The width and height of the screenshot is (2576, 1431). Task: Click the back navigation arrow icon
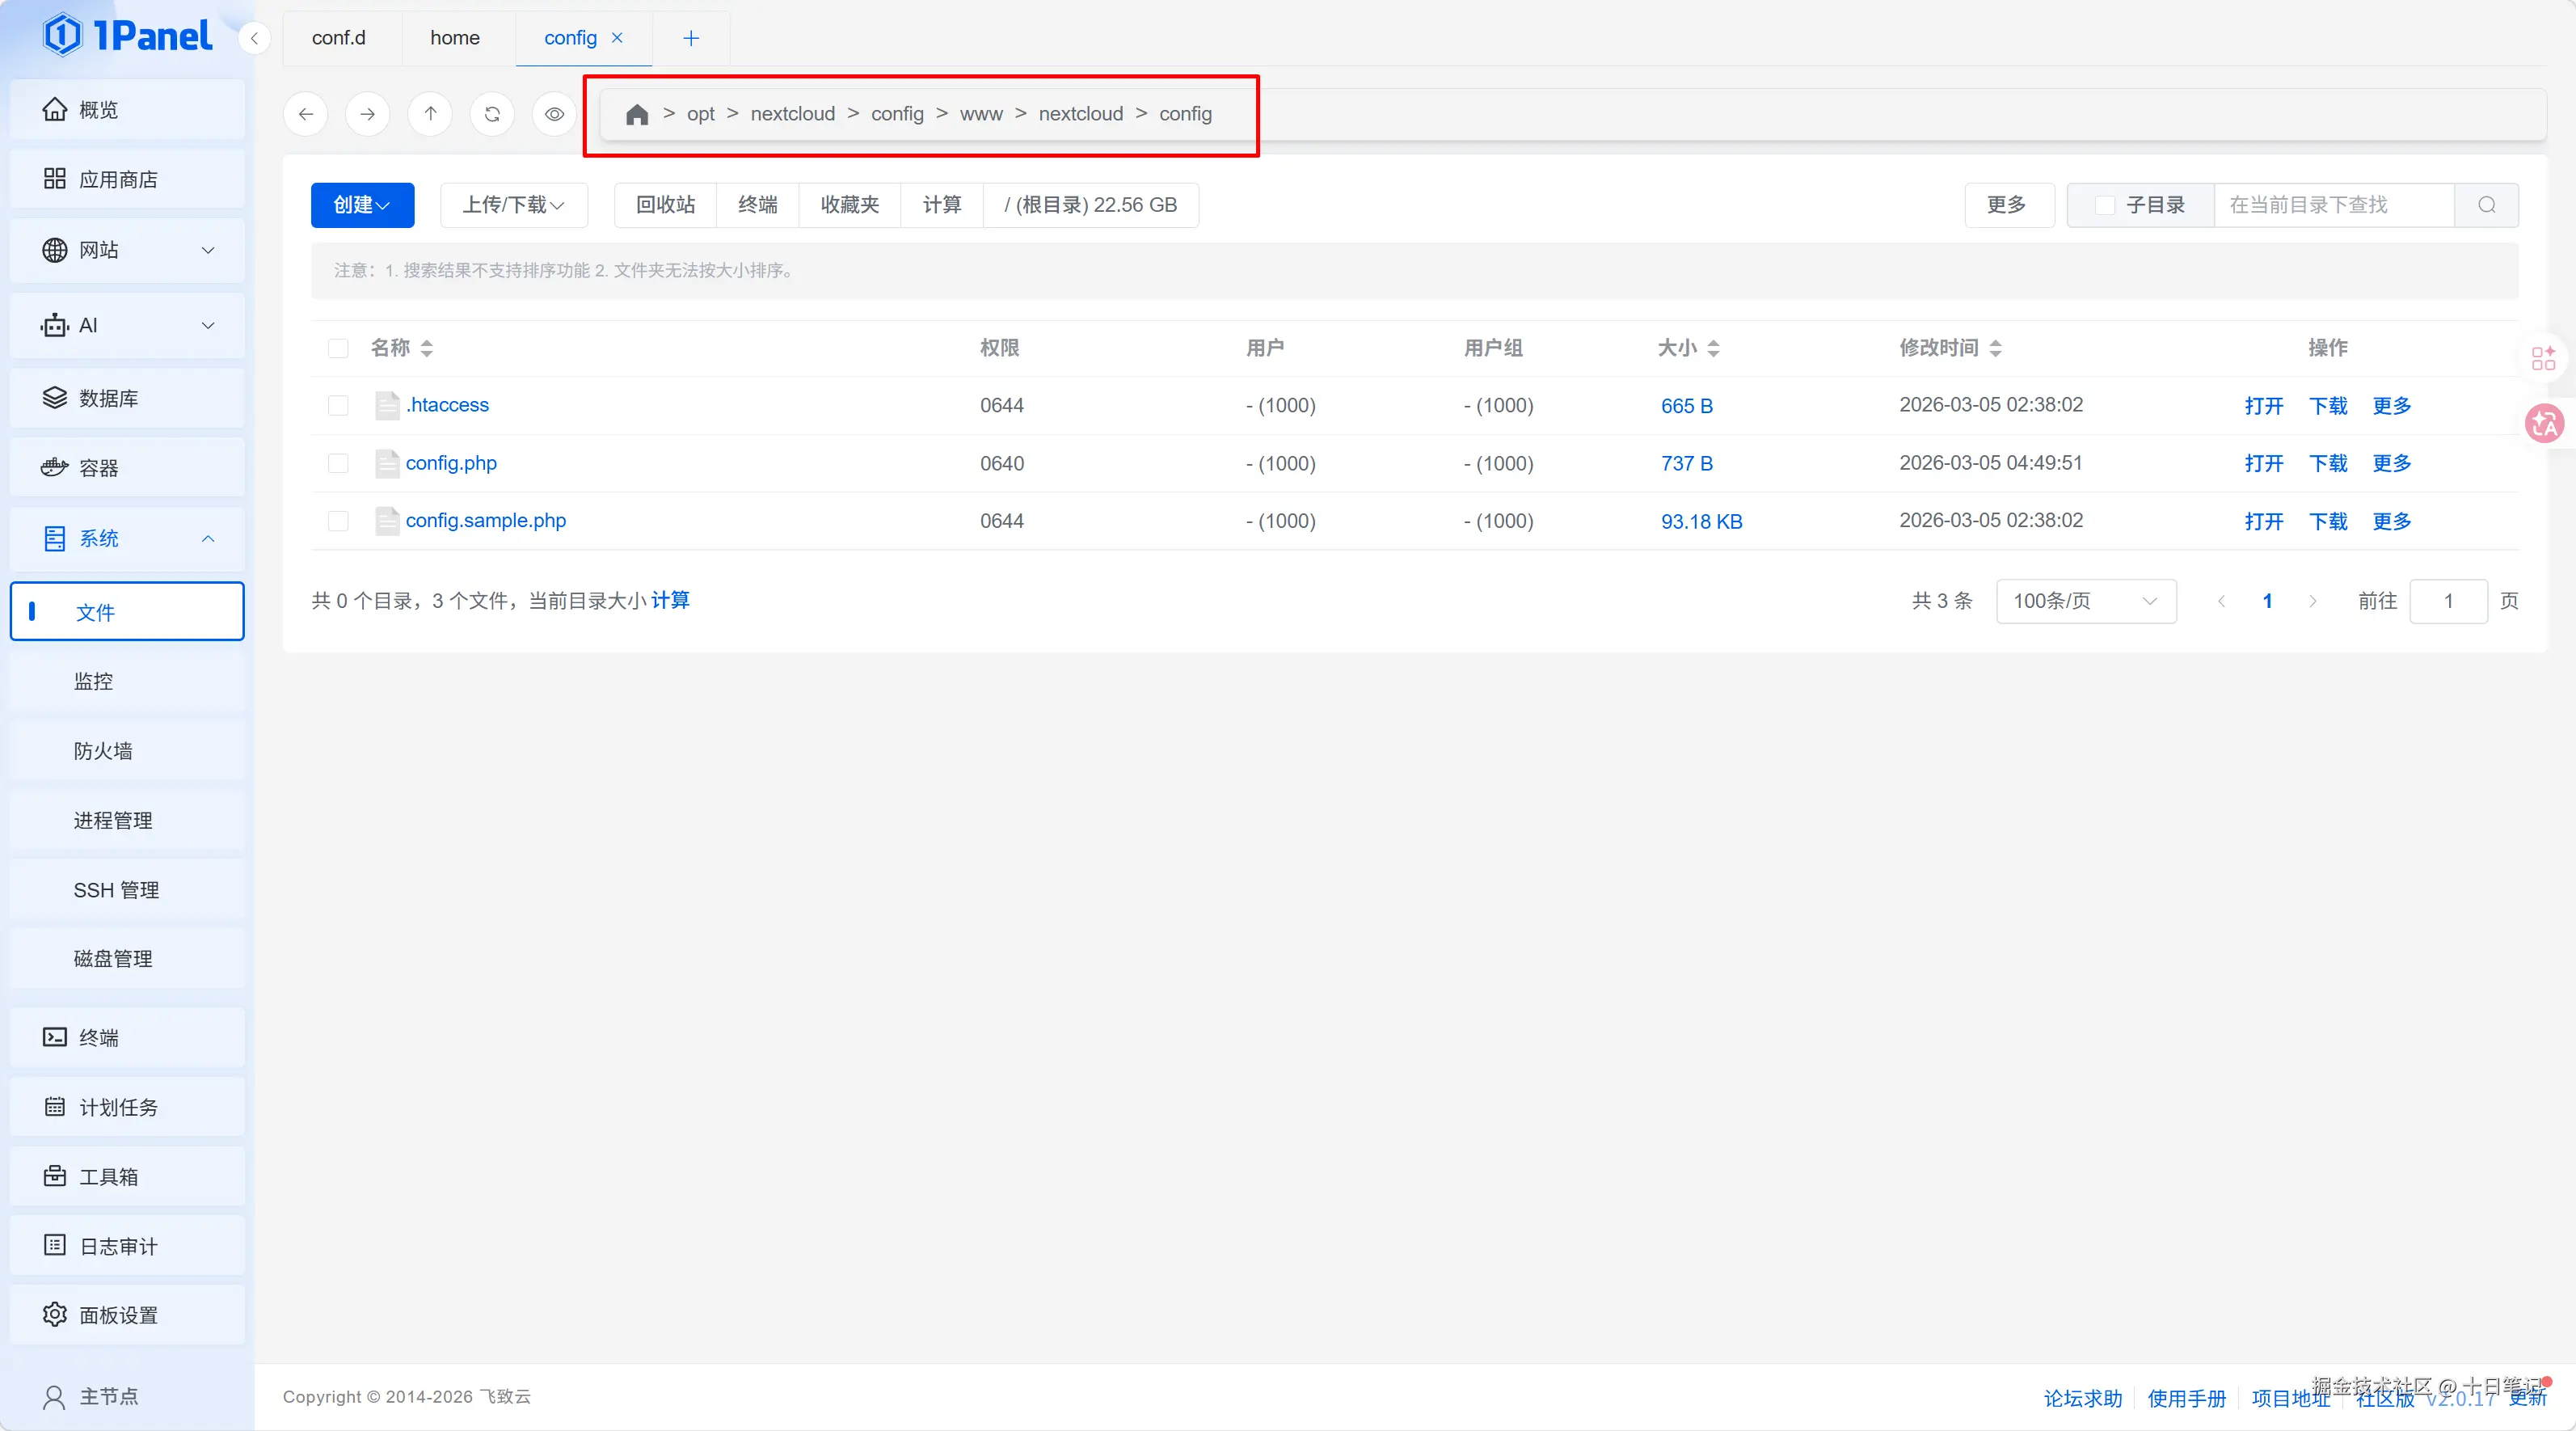click(x=306, y=114)
